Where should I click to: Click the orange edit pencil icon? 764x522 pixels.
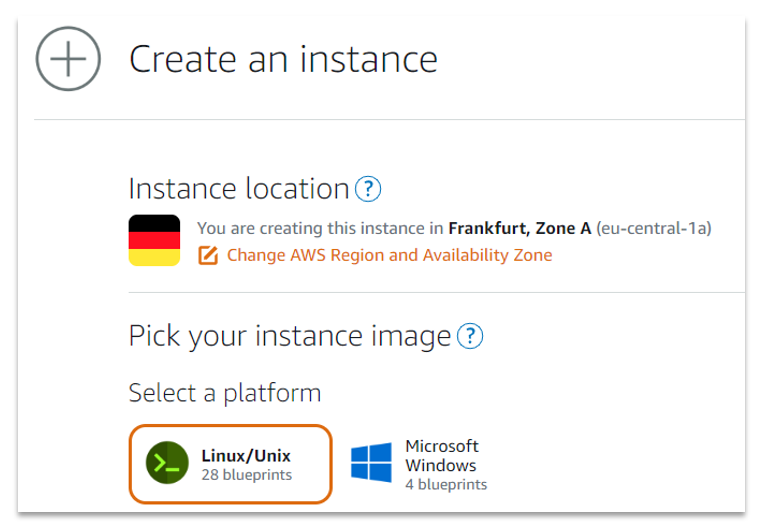tap(208, 256)
